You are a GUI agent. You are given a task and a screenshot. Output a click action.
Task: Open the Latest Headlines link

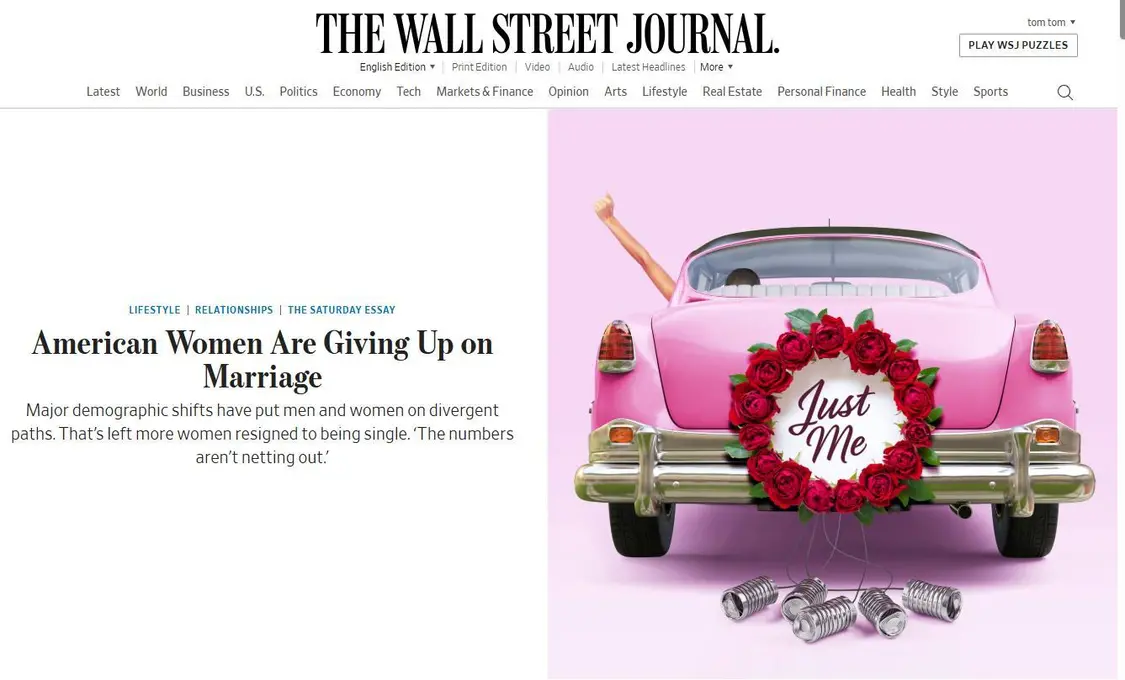(648, 67)
